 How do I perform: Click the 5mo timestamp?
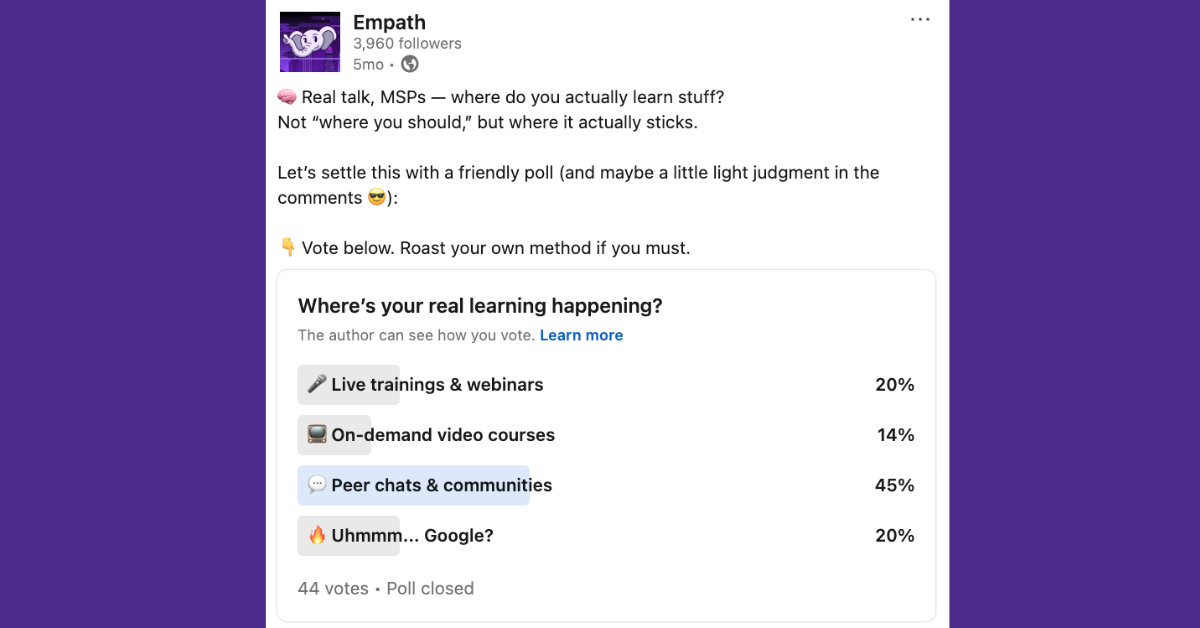tap(367, 63)
